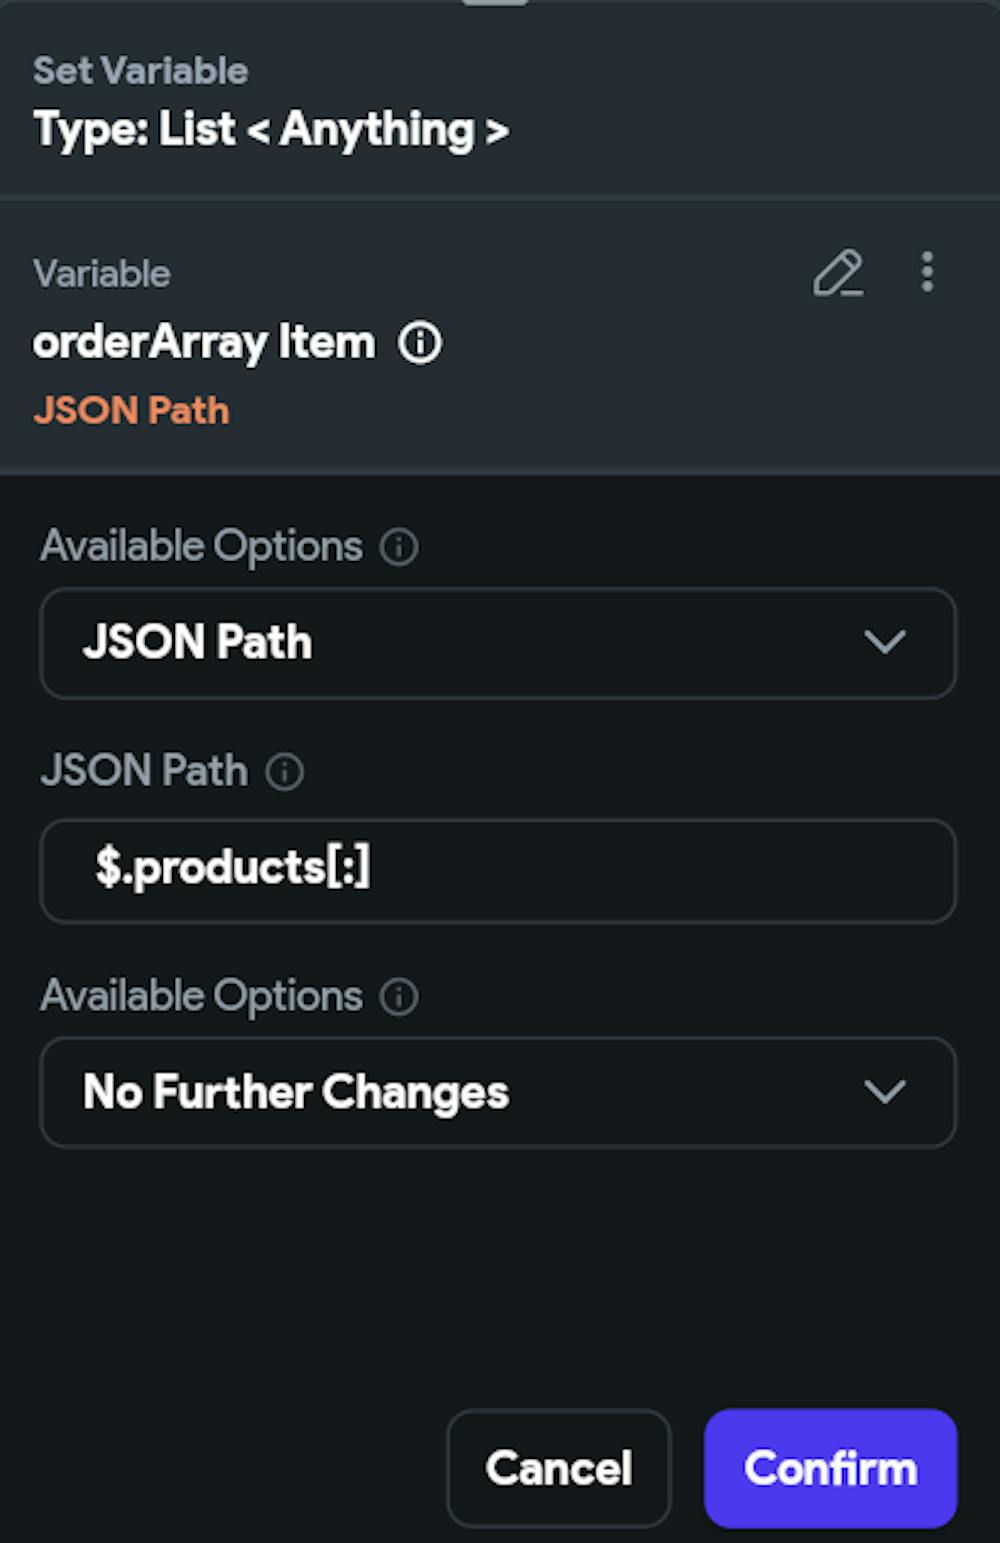
Task: Click info icon beside first Available Options label
Action: point(399,547)
